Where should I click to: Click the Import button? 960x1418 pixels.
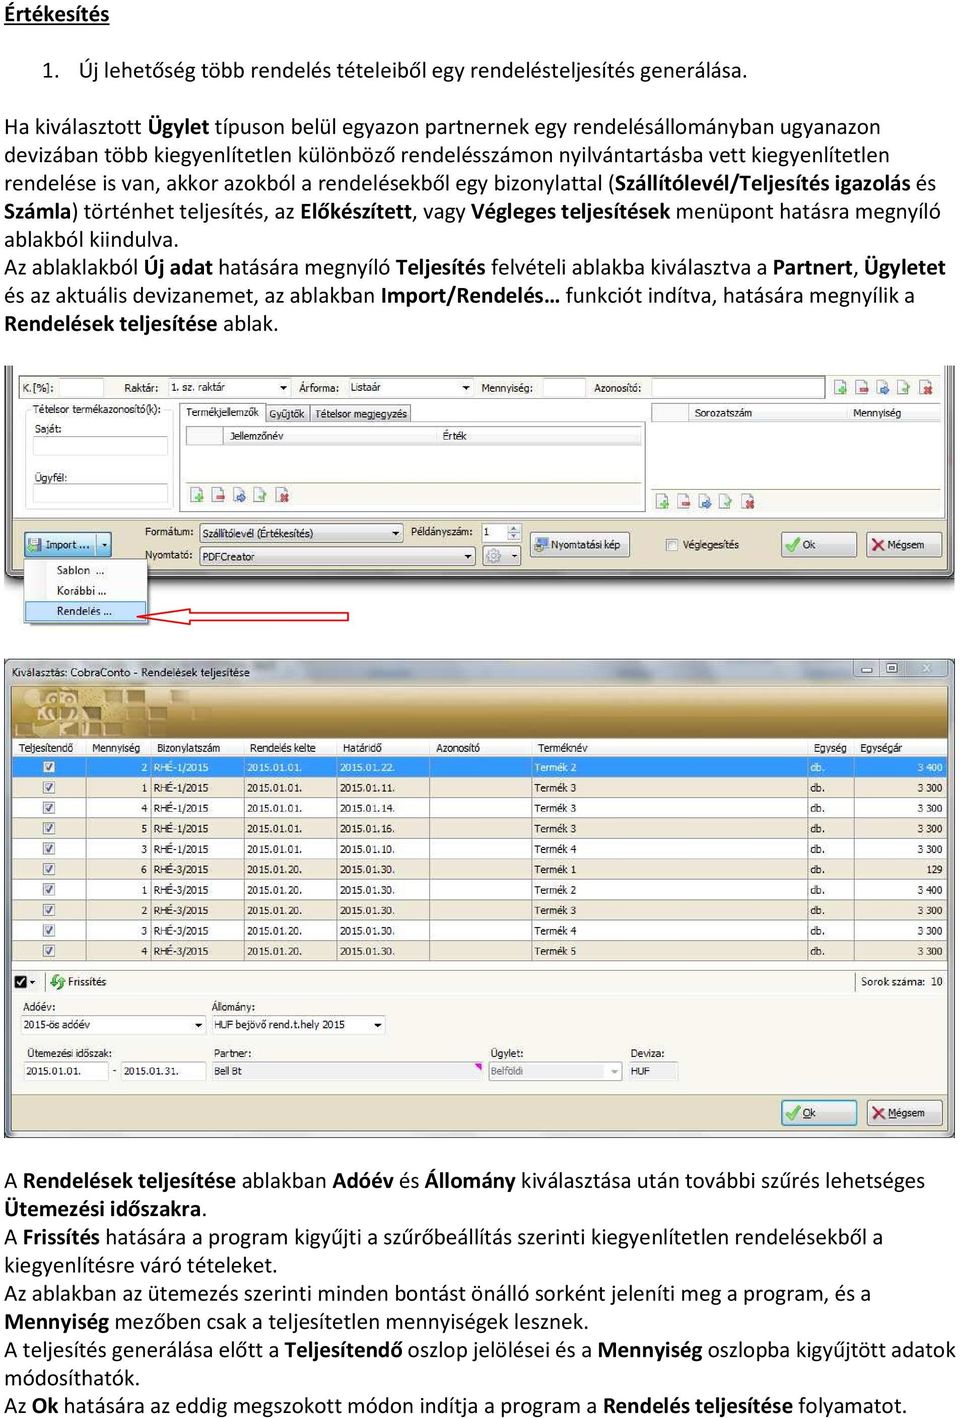coord(62,545)
